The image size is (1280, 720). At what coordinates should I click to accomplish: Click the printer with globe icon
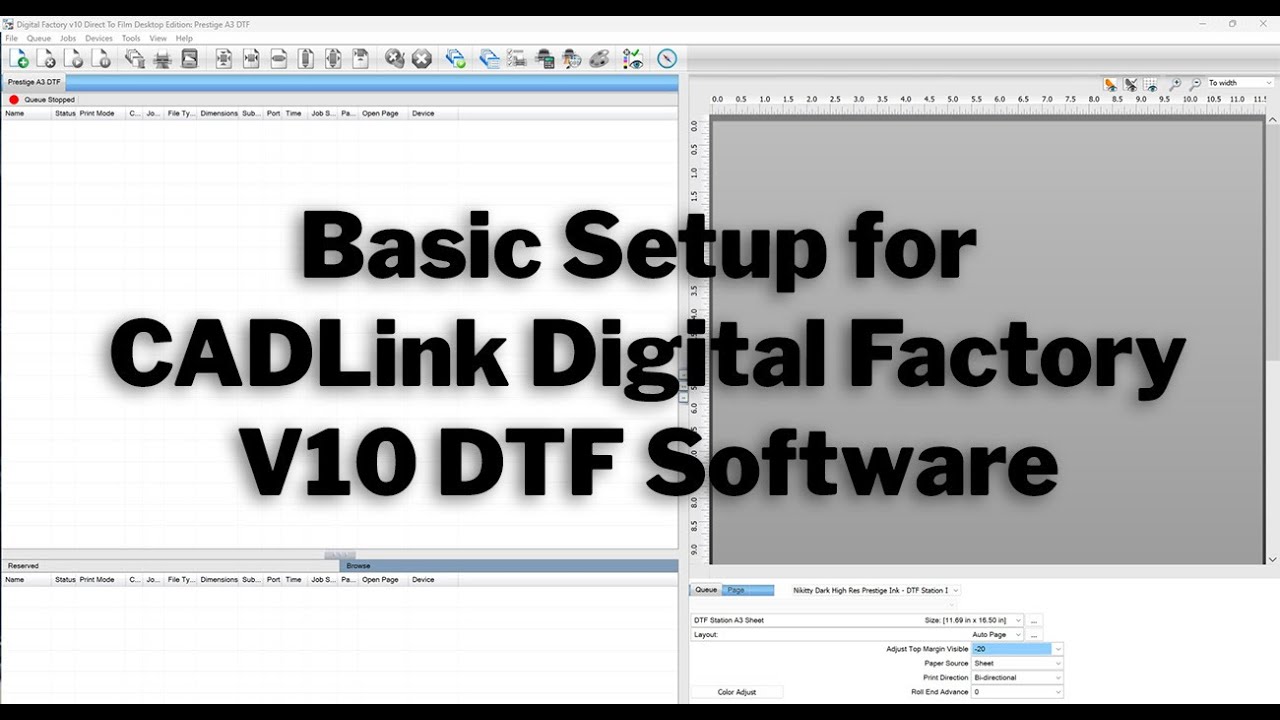coord(571,59)
